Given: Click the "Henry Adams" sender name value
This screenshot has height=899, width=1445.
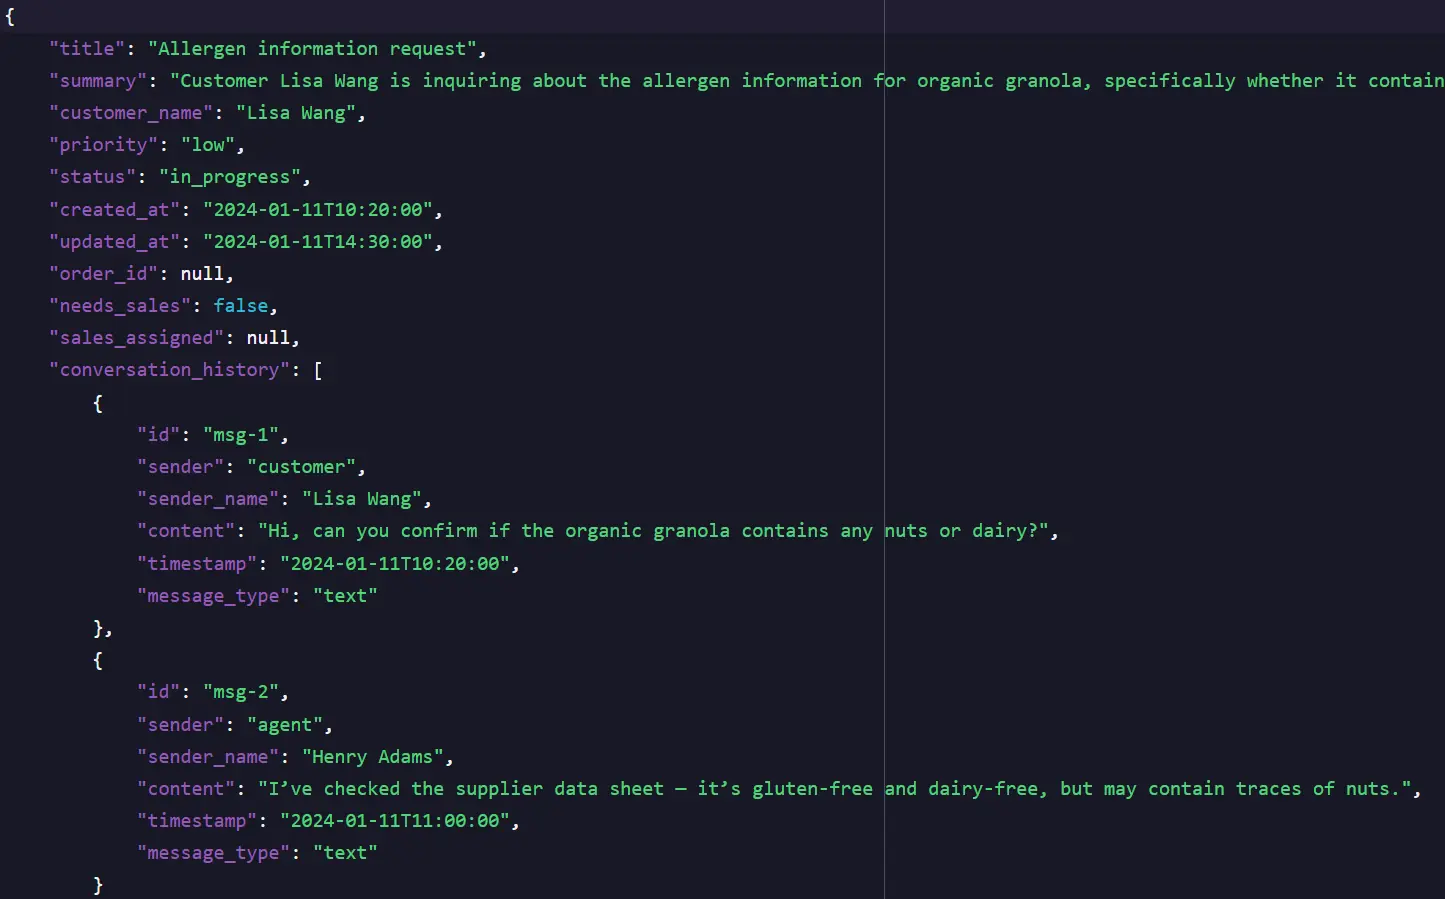Looking at the screenshot, I should (372, 757).
